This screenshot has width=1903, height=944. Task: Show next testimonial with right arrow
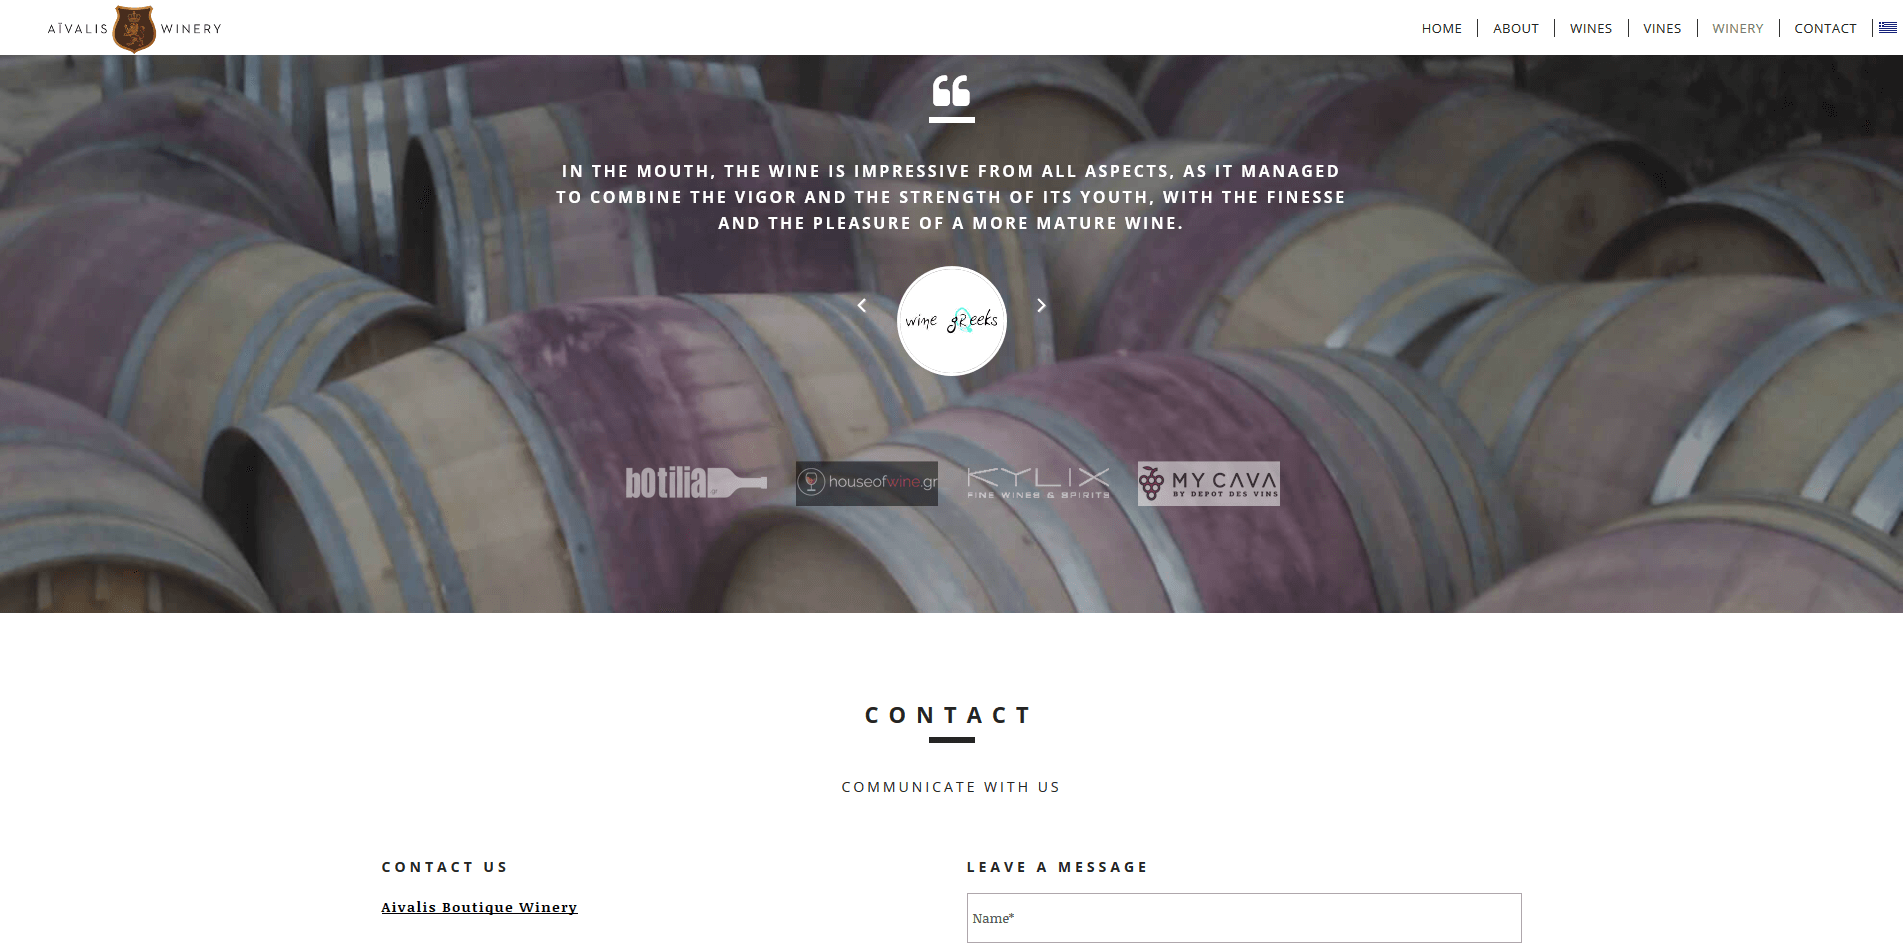click(x=1041, y=305)
